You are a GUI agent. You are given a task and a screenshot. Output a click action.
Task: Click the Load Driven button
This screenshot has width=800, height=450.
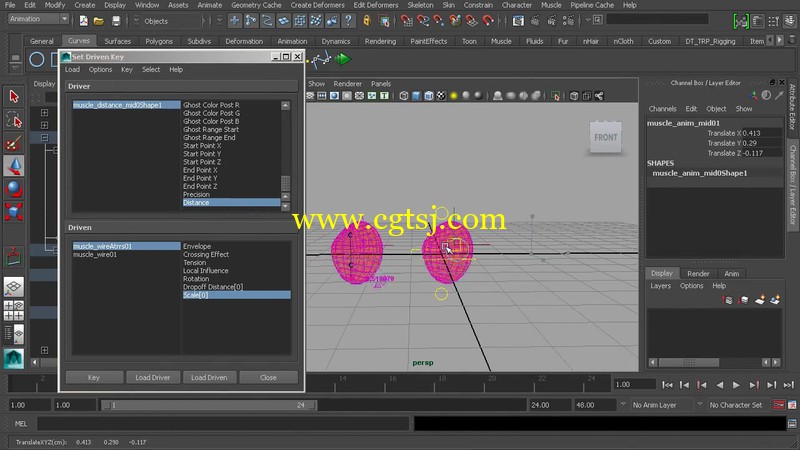coord(209,378)
